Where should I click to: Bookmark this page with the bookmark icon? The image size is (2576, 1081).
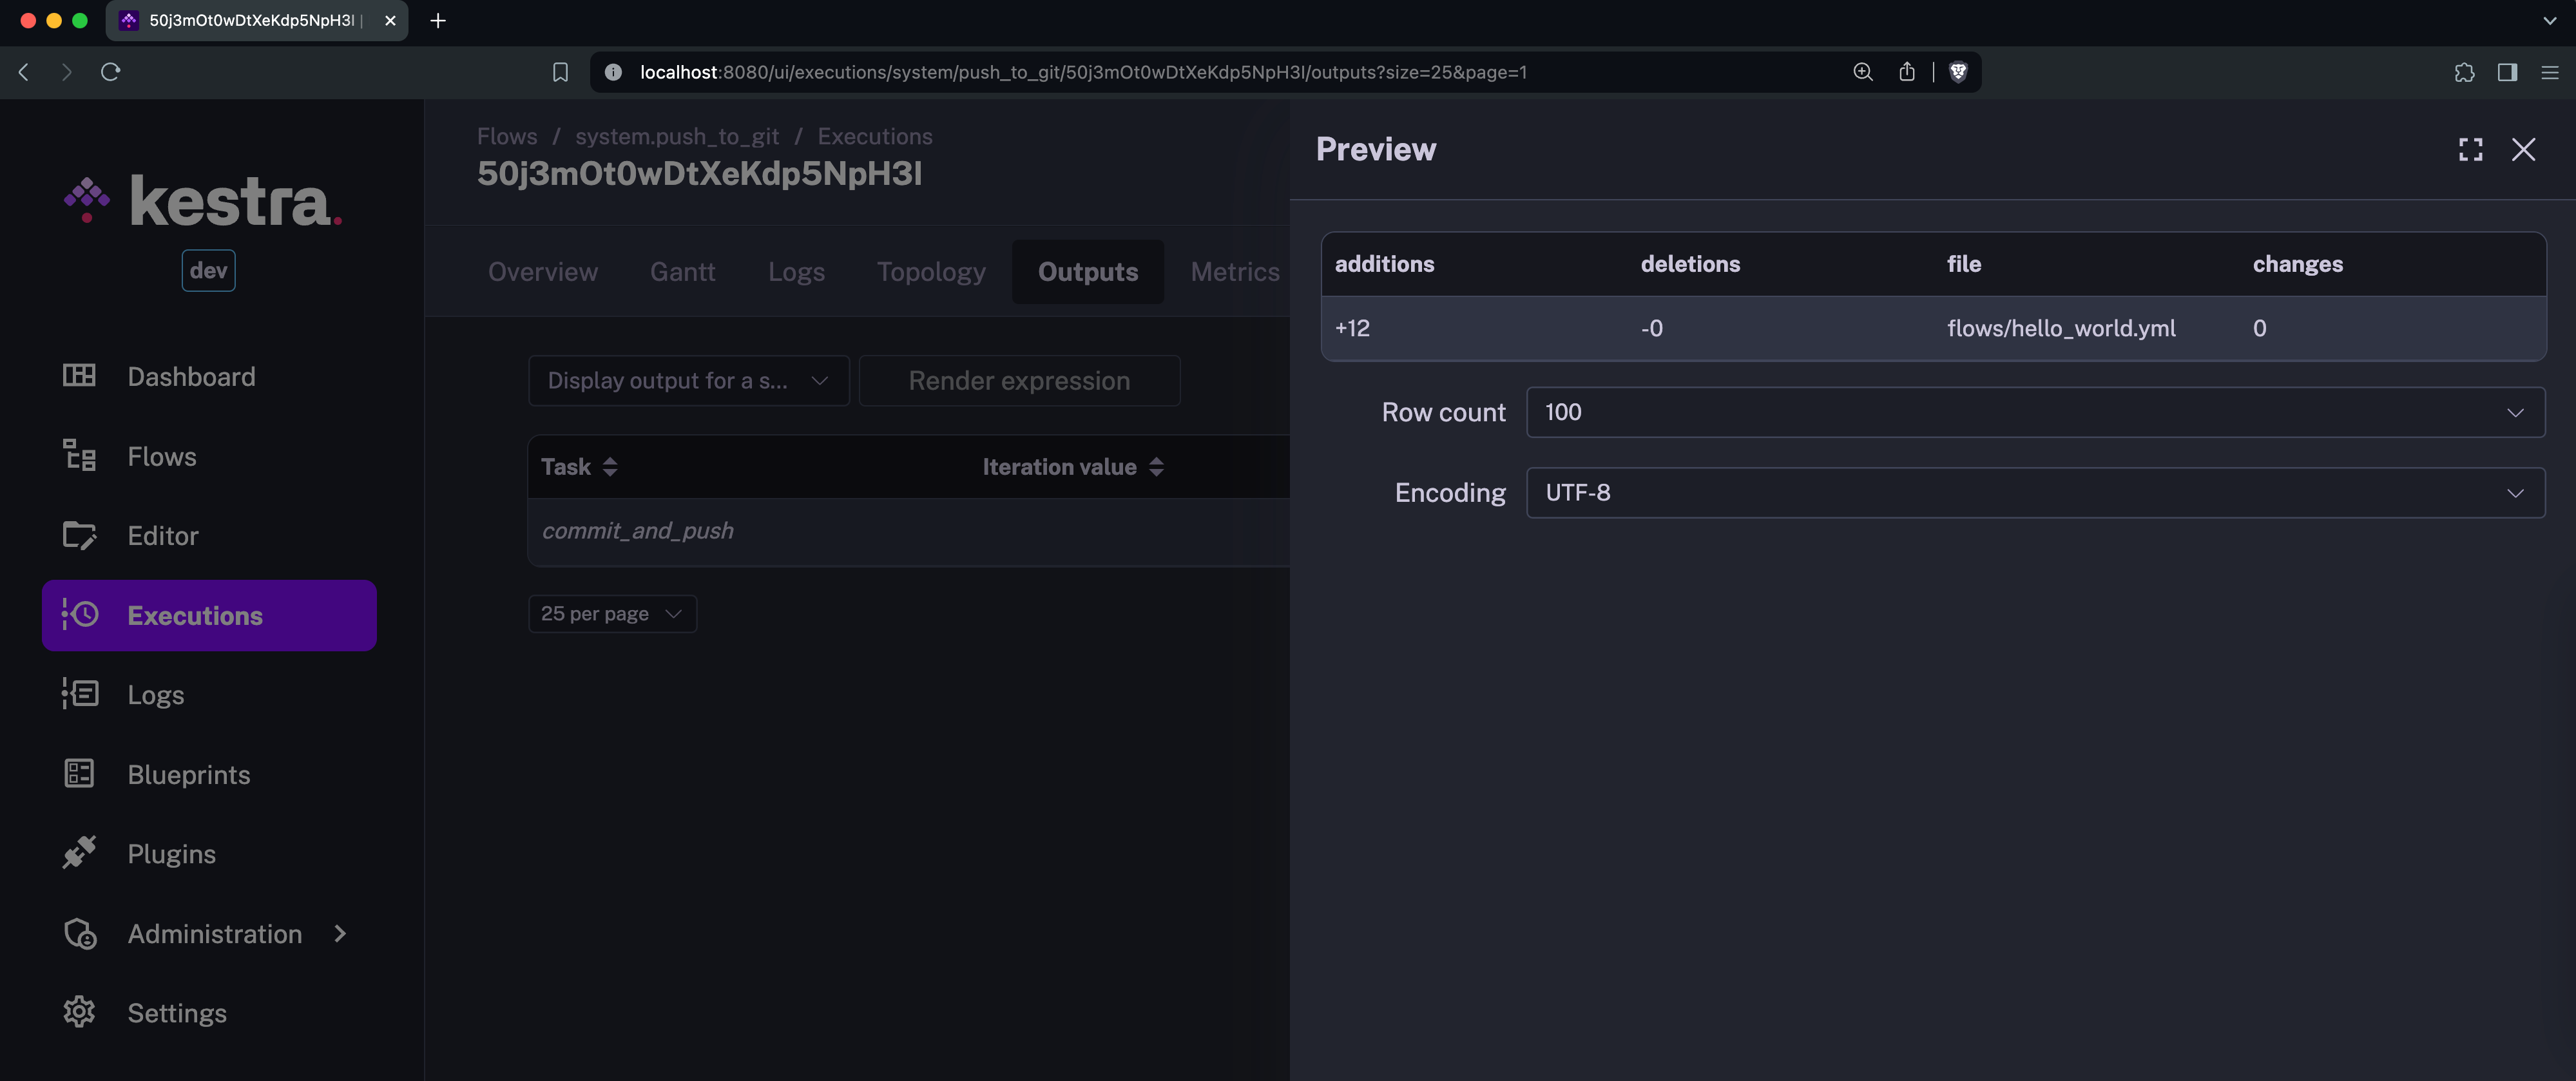click(560, 72)
